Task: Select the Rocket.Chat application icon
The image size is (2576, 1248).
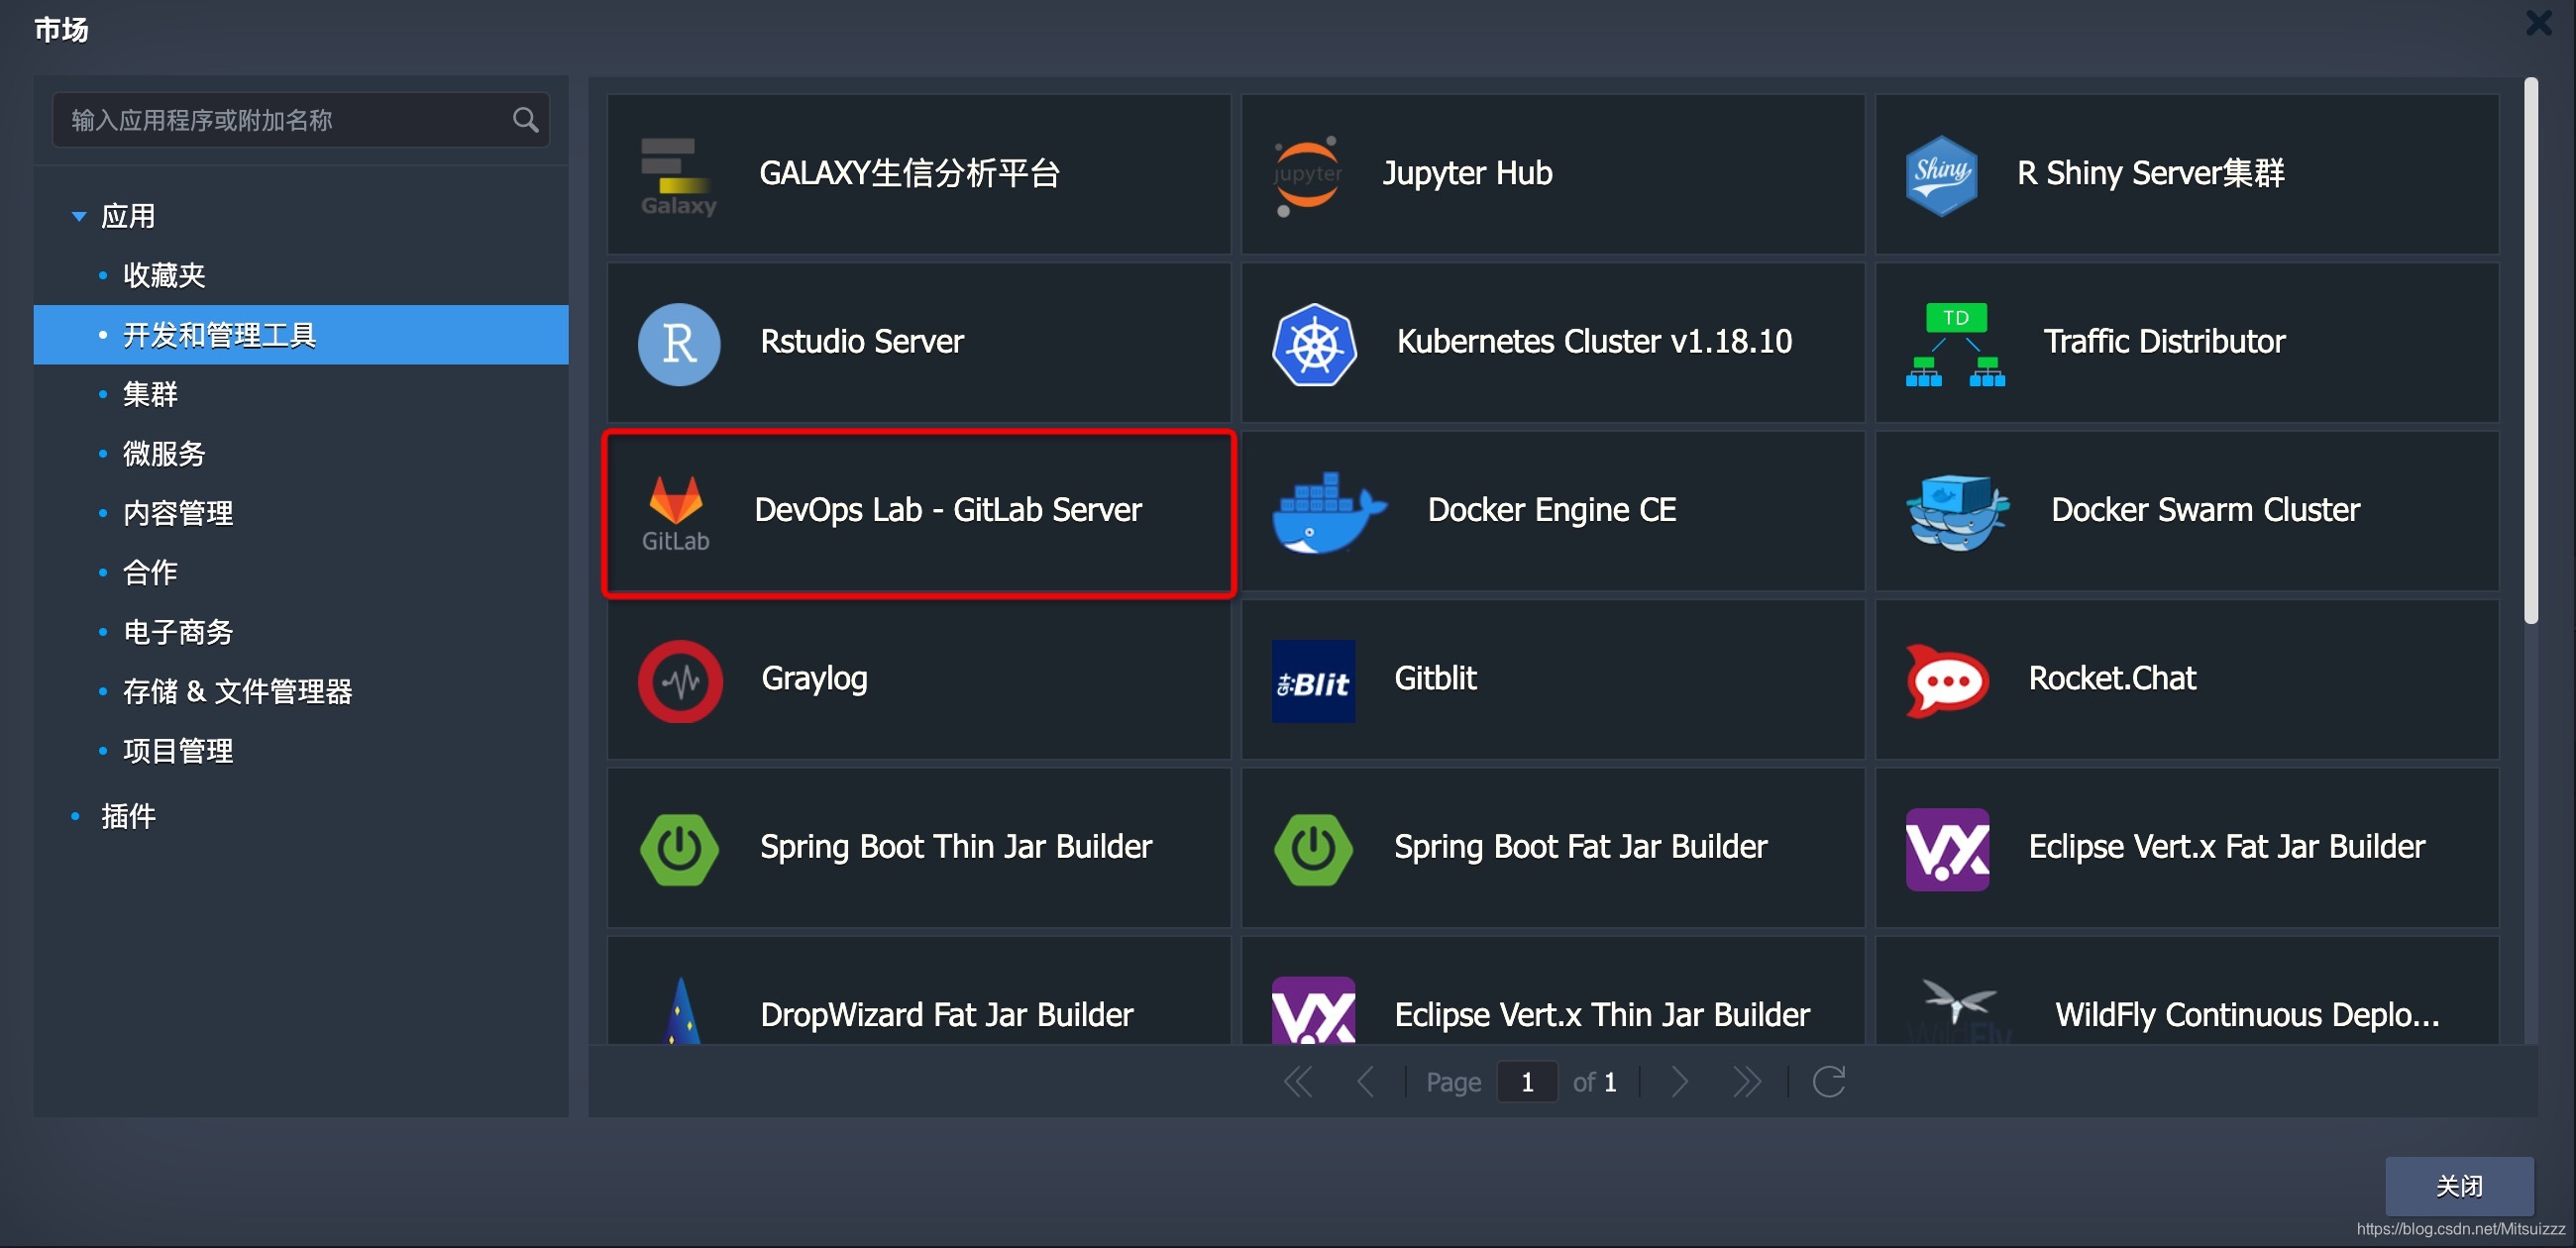Action: [1949, 678]
